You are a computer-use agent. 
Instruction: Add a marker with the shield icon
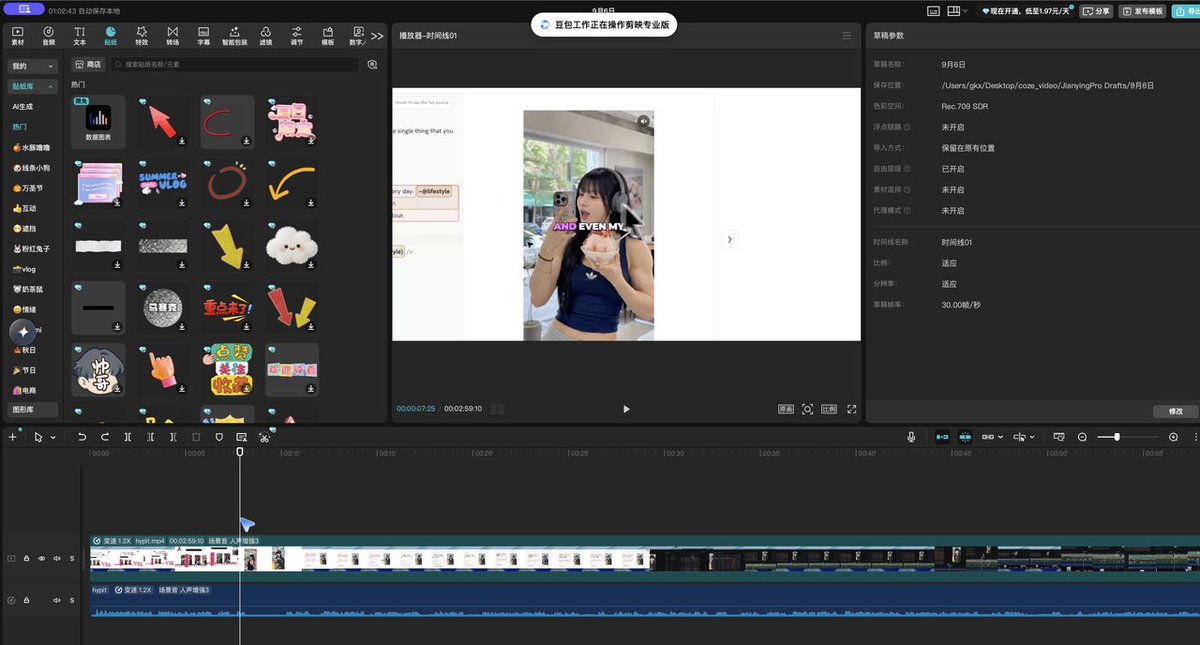(219, 437)
